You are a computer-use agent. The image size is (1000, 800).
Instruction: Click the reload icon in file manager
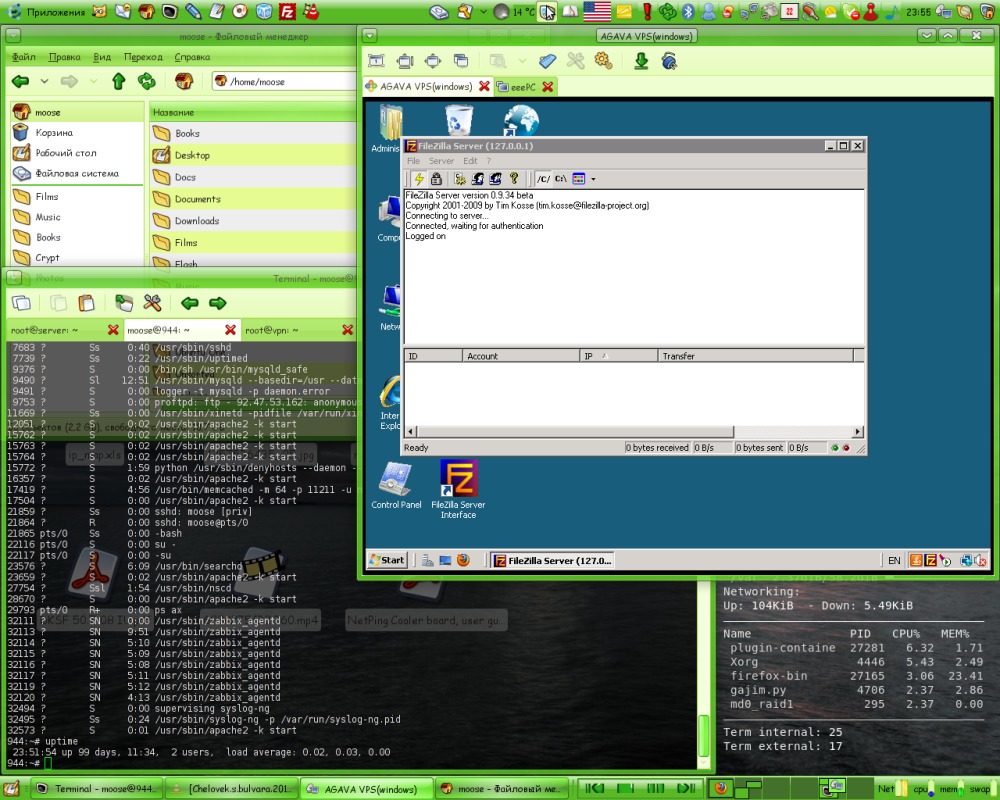[147, 81]
